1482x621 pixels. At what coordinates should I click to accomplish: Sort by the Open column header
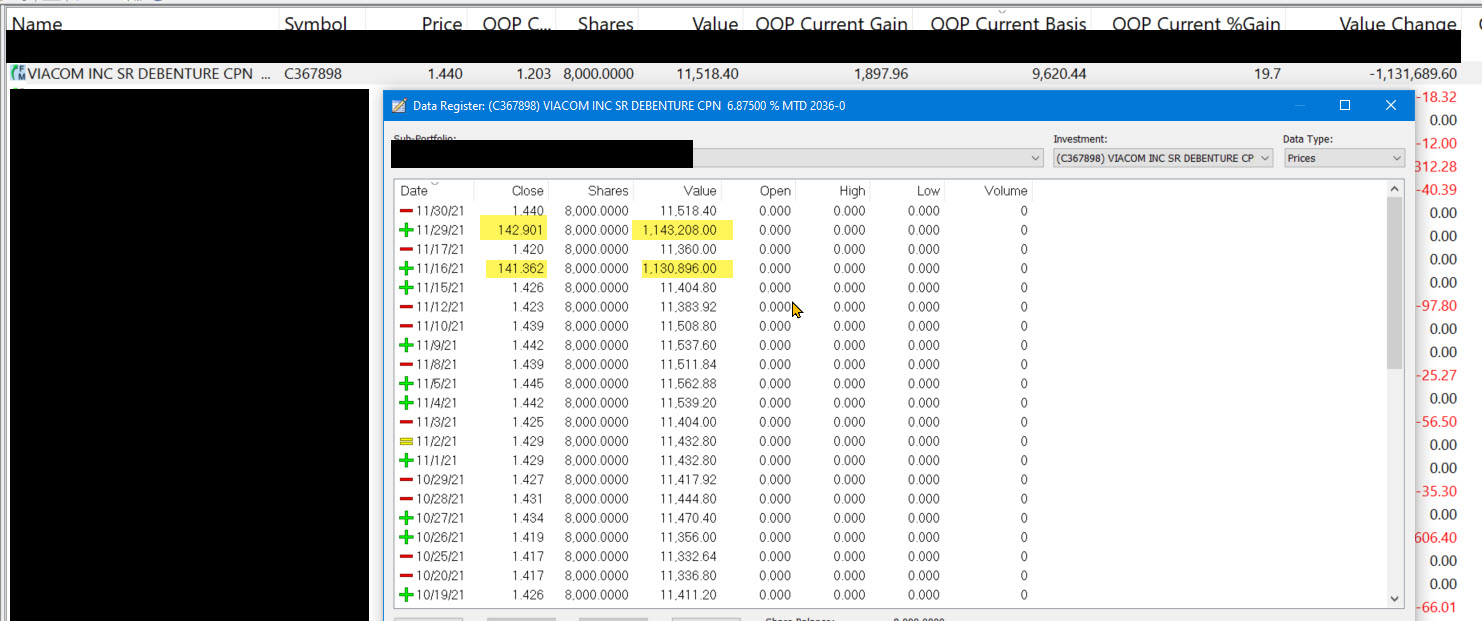click(x=758, y=190)
